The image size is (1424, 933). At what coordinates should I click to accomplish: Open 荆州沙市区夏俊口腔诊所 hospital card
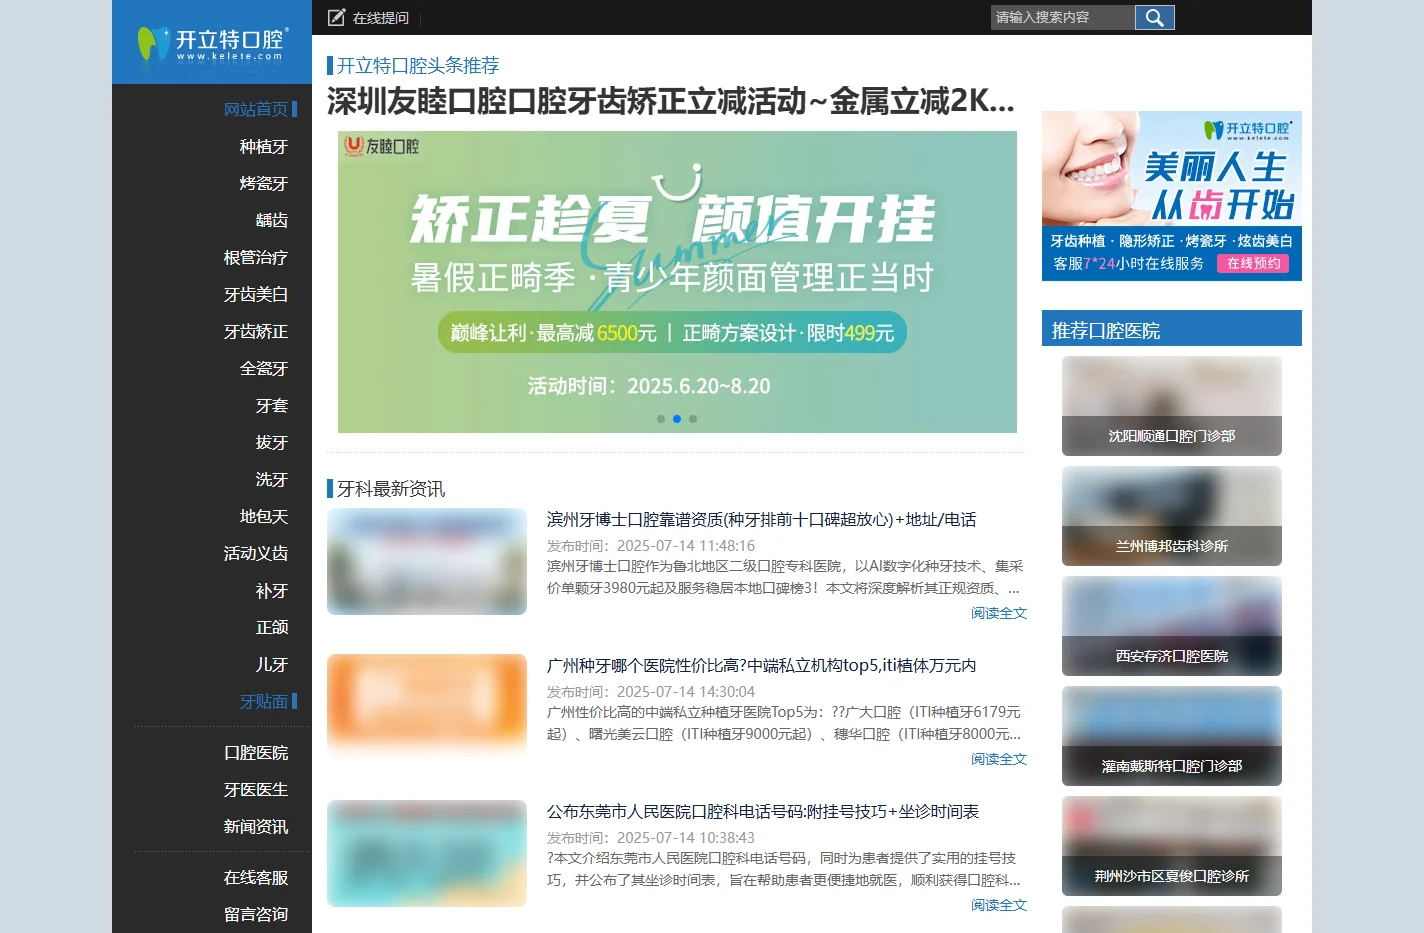tap(1172, 846)
